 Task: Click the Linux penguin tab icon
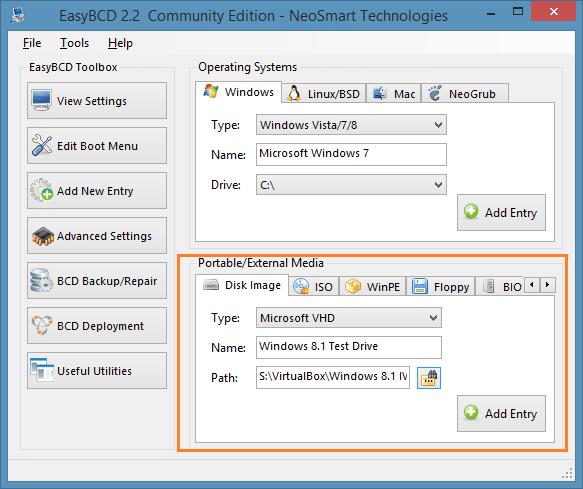coord(294,93)
